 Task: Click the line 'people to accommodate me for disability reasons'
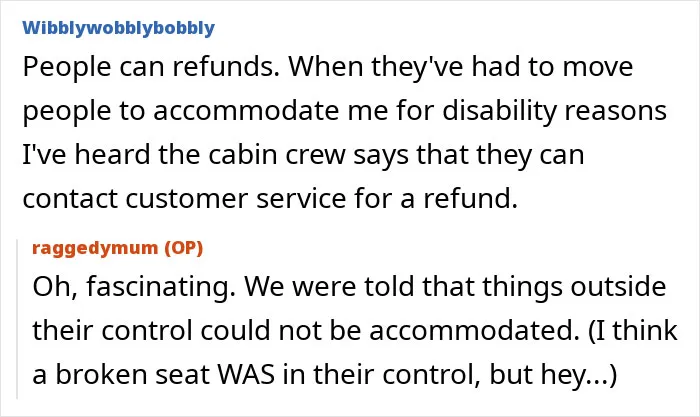point(345,111)
